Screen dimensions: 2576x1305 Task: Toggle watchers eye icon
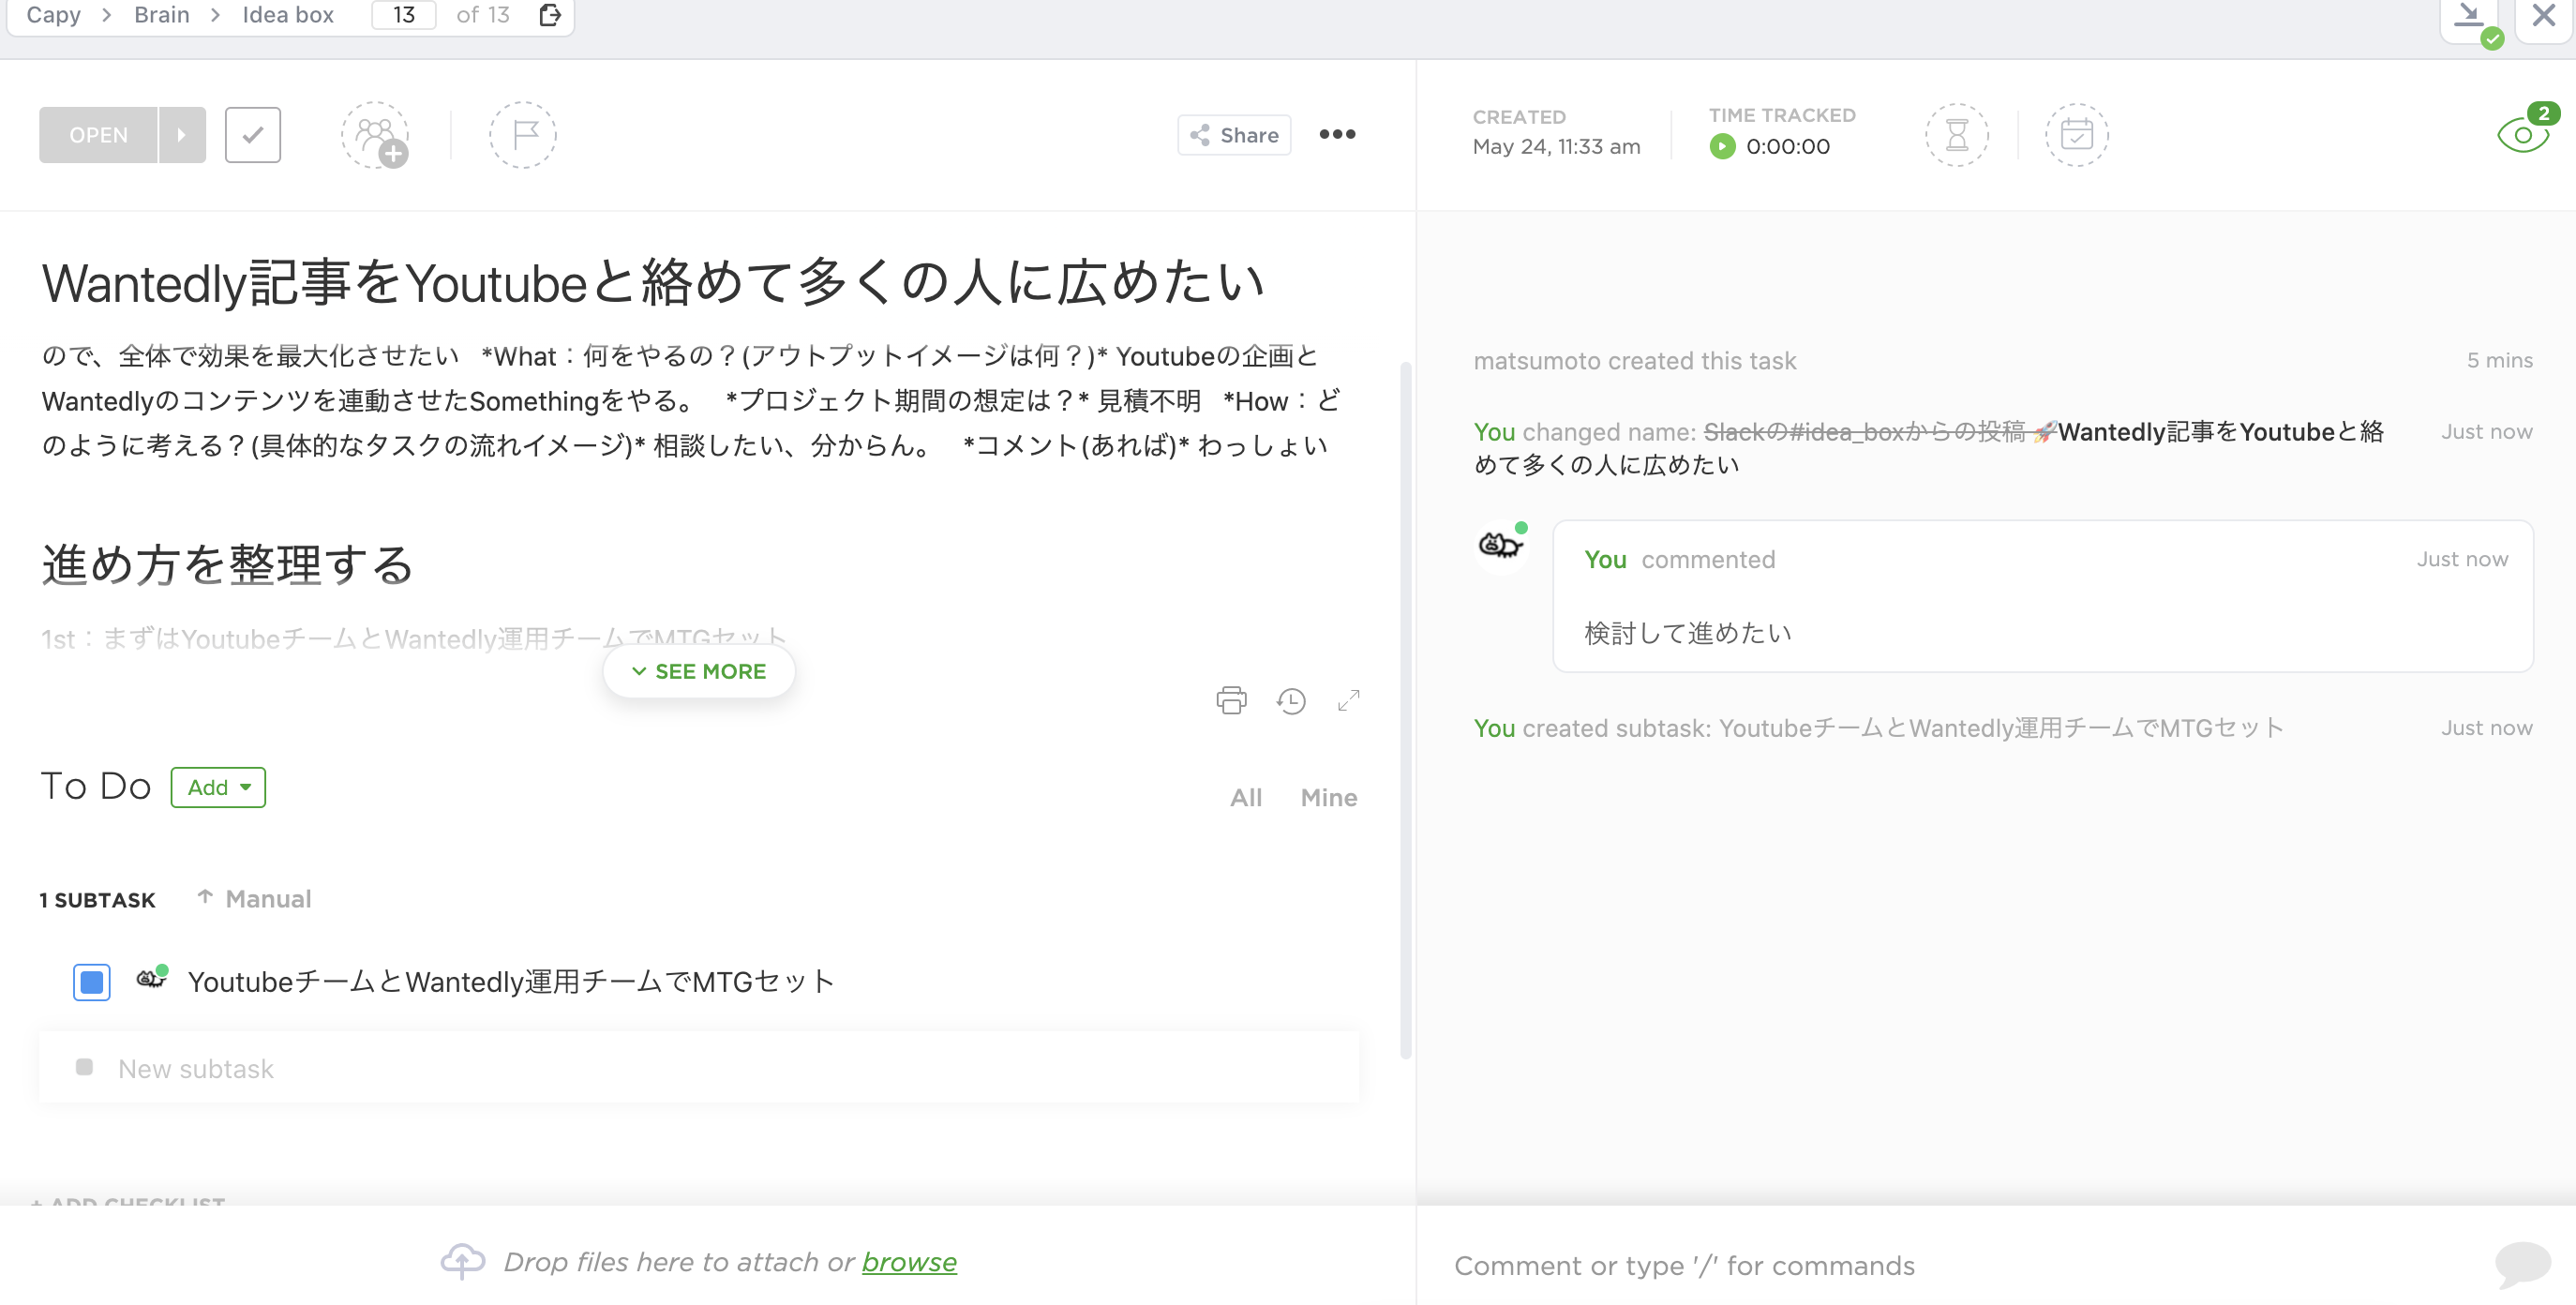click(x=2523, y=135)
